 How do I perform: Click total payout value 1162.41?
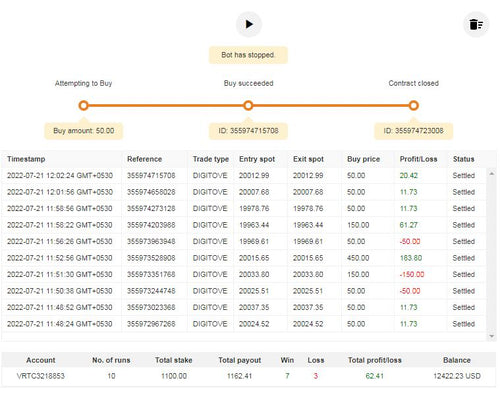click(x=239, y=376)
